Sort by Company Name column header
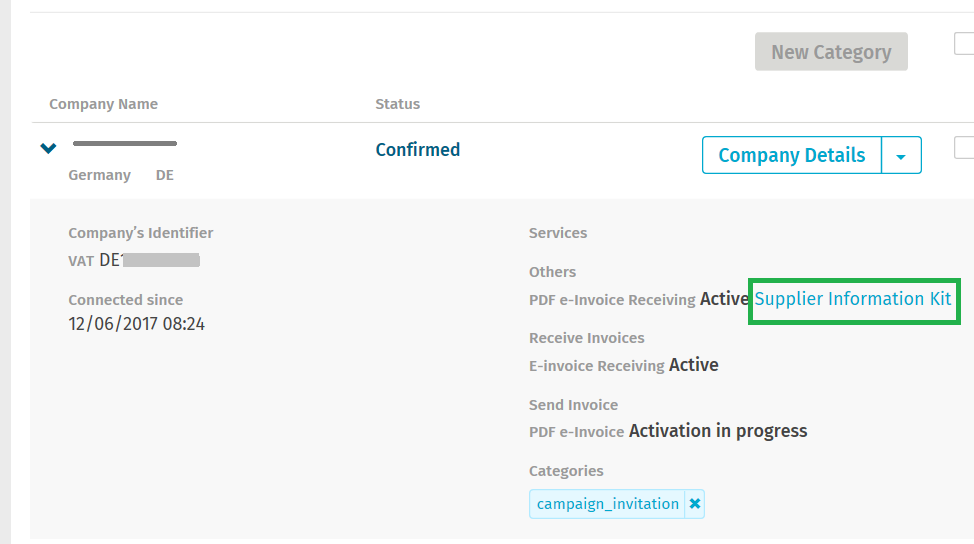The image size is (974, 544). tap(103, 104)
